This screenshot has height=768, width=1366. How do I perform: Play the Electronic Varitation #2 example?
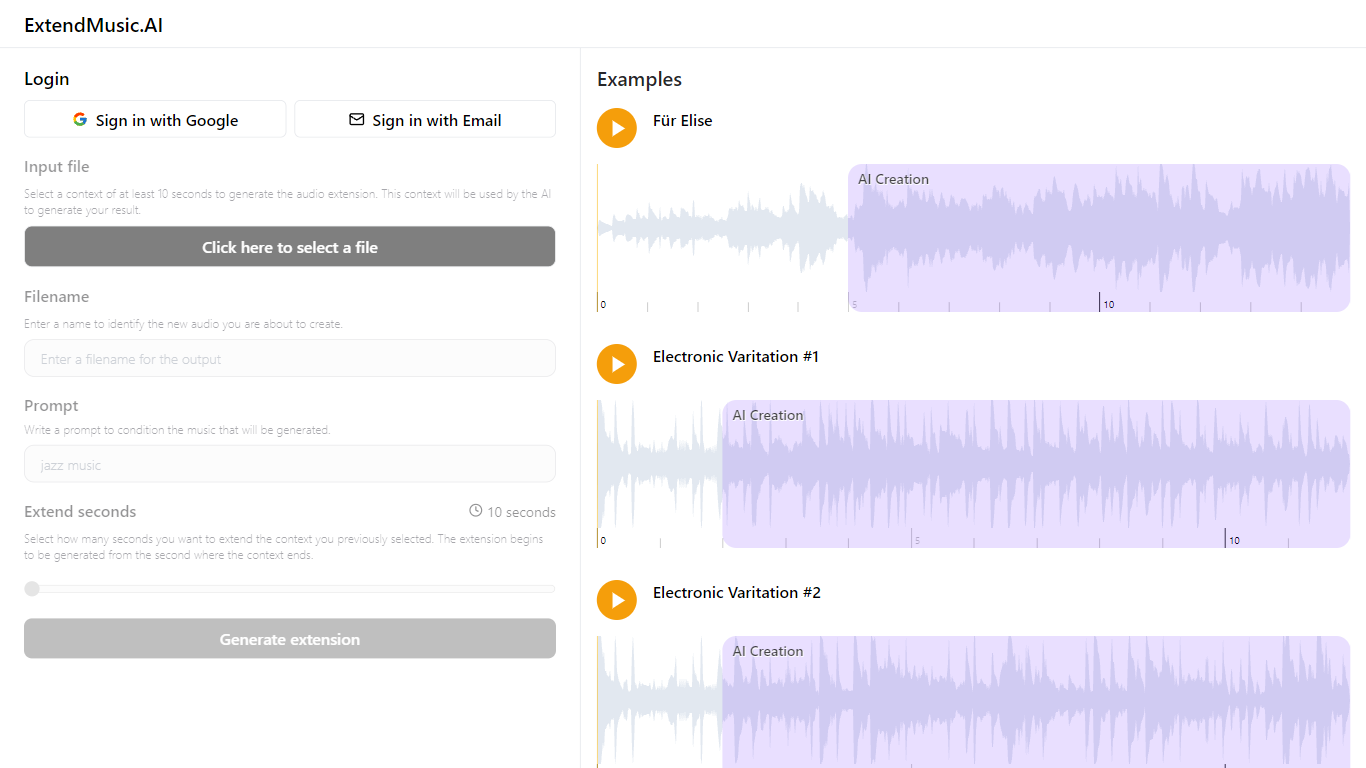coord(617,600)
